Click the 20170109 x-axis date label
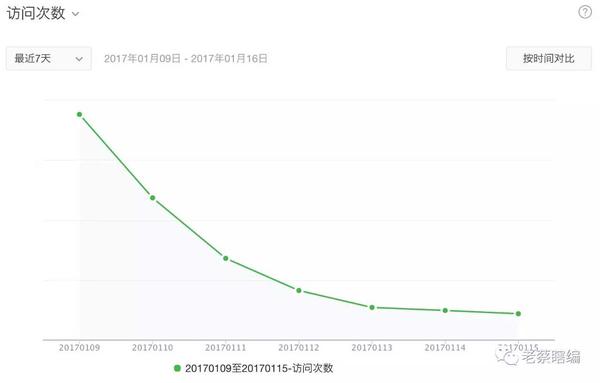This screenshot has width=600, height=383. tap(80, 347)
